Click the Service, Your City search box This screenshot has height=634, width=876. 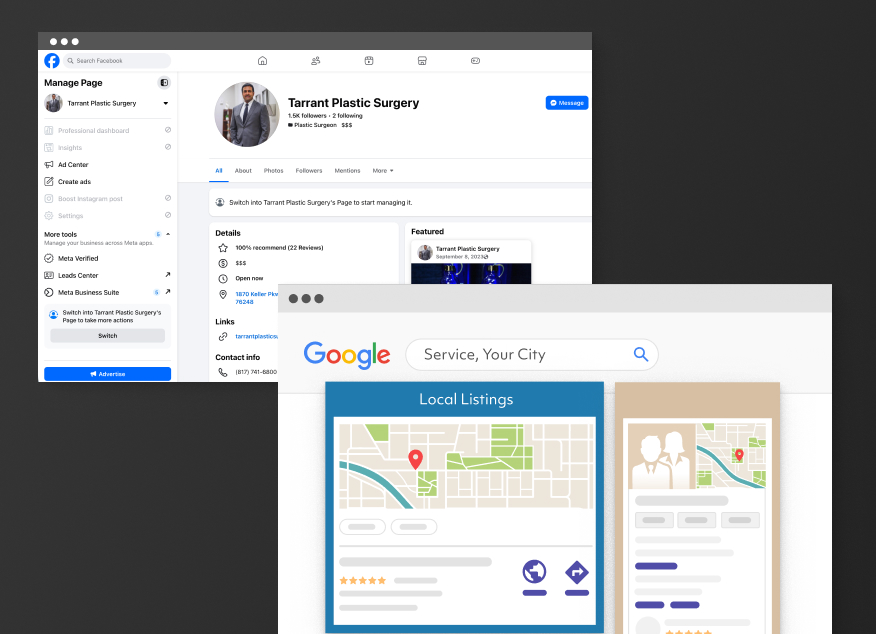click(532, 355)
